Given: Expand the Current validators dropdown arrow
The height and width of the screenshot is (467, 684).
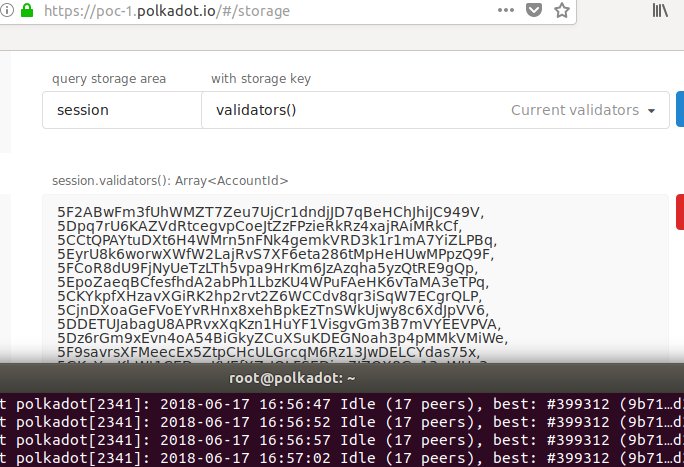Looking at the screenshot, I should point(651,111).
